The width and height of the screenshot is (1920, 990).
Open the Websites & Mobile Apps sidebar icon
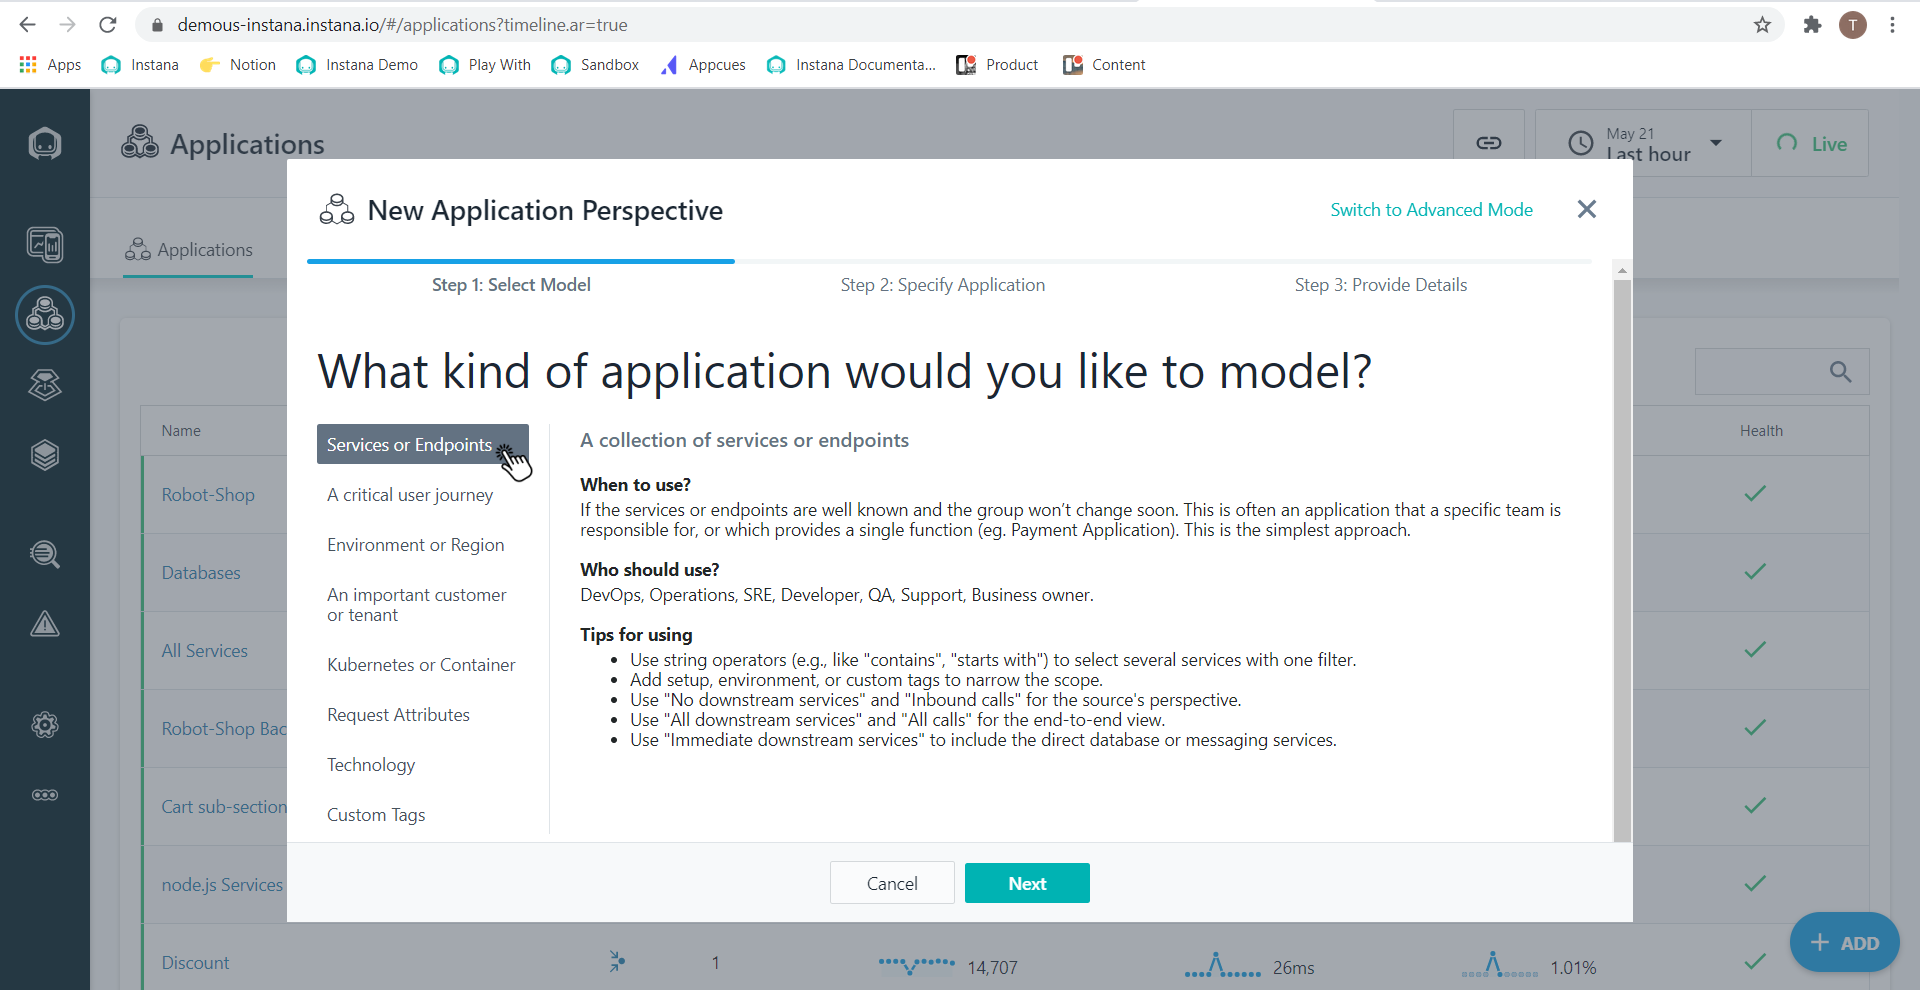(45, 244)
